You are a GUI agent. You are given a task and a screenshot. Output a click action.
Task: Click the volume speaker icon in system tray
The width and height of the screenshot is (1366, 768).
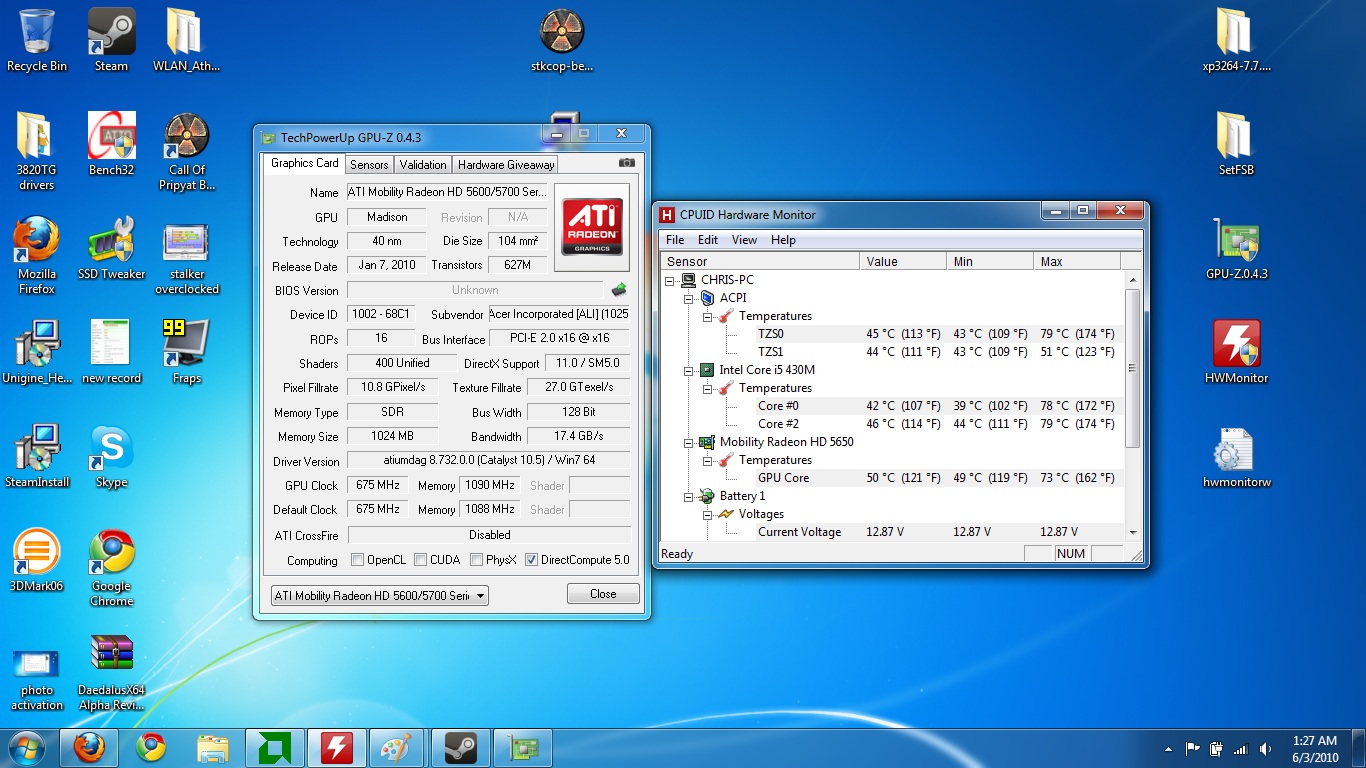pos(1266,749)
